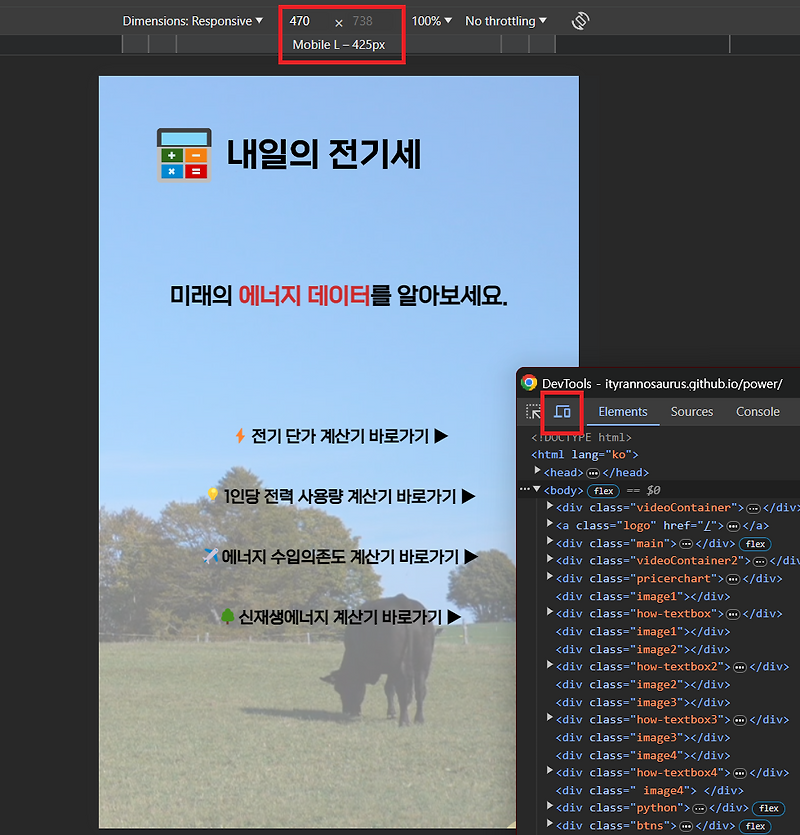Open the 100% zoom level dropdown
Viewport: 800px width, 835px height.
point(430,20)
